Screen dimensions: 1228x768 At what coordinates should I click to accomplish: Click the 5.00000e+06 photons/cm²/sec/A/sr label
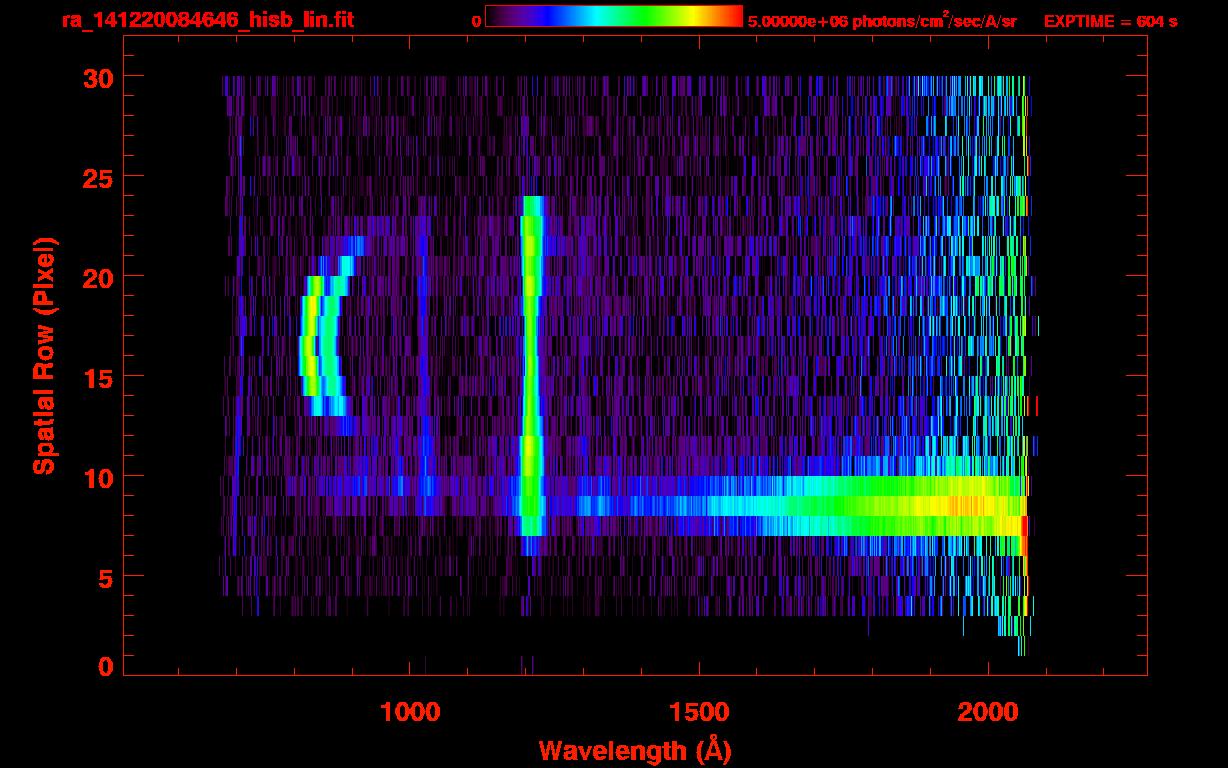tap(882, 20)
